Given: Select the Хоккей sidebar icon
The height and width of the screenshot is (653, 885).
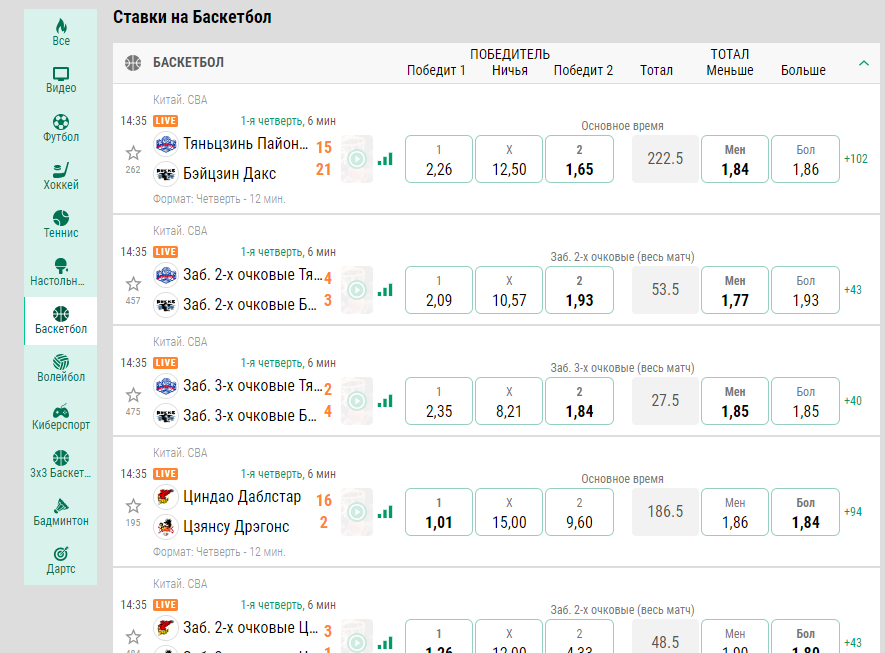Looking at the screenshot, I should pos(61,176).
